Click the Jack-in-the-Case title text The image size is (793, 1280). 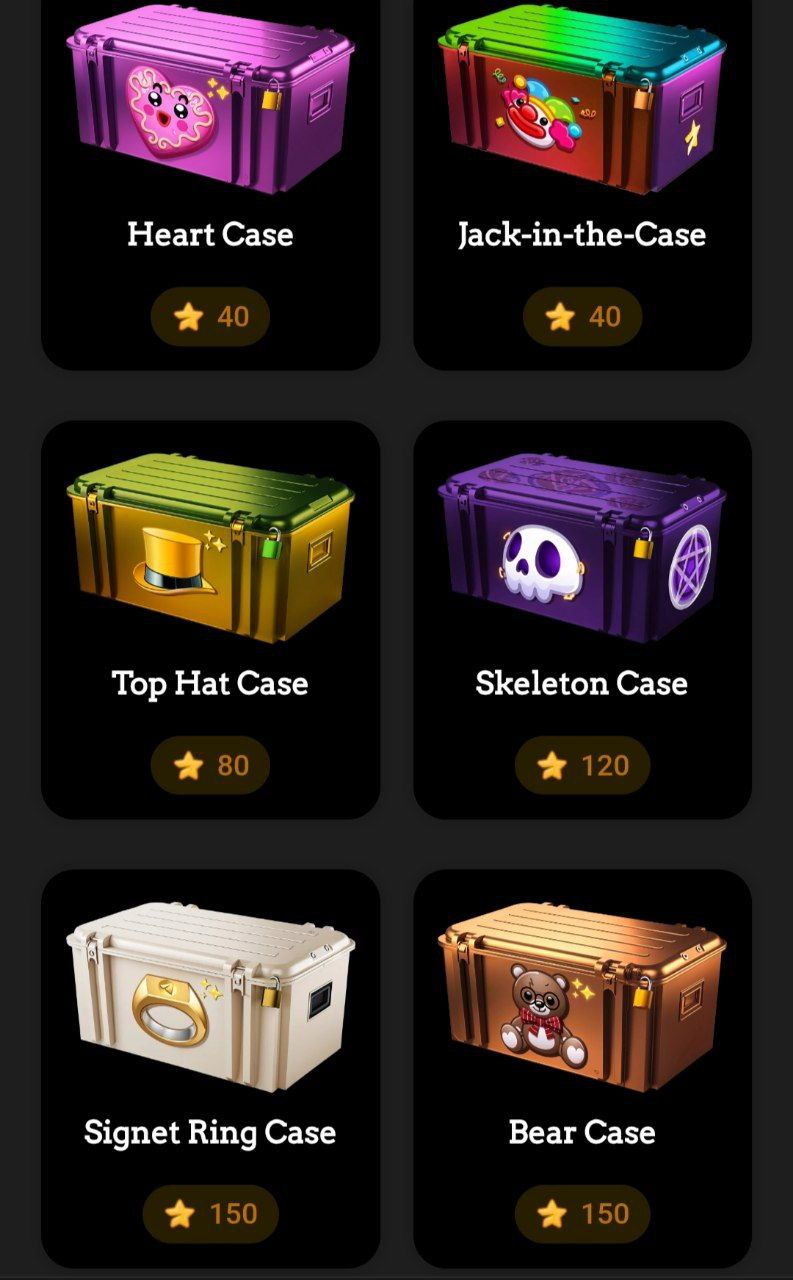tap(582, 235)
